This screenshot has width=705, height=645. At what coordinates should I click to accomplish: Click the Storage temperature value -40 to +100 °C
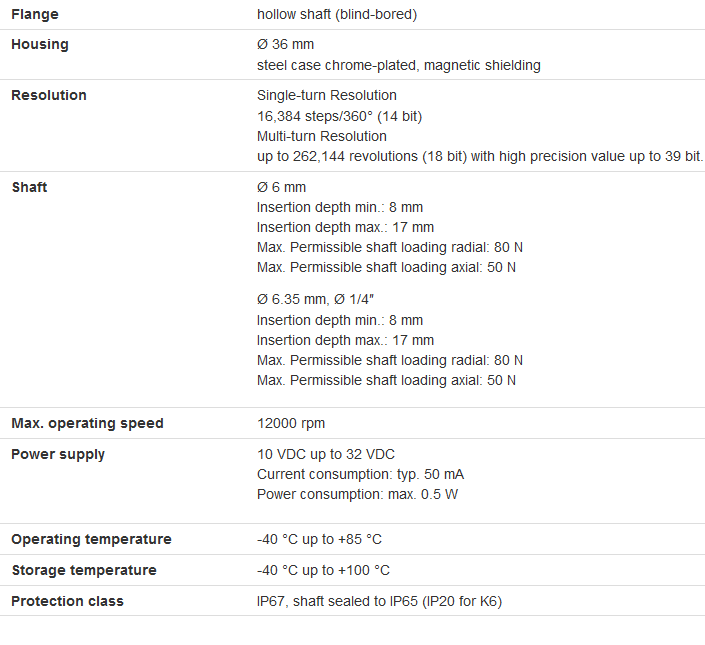[x=323, y=570]
